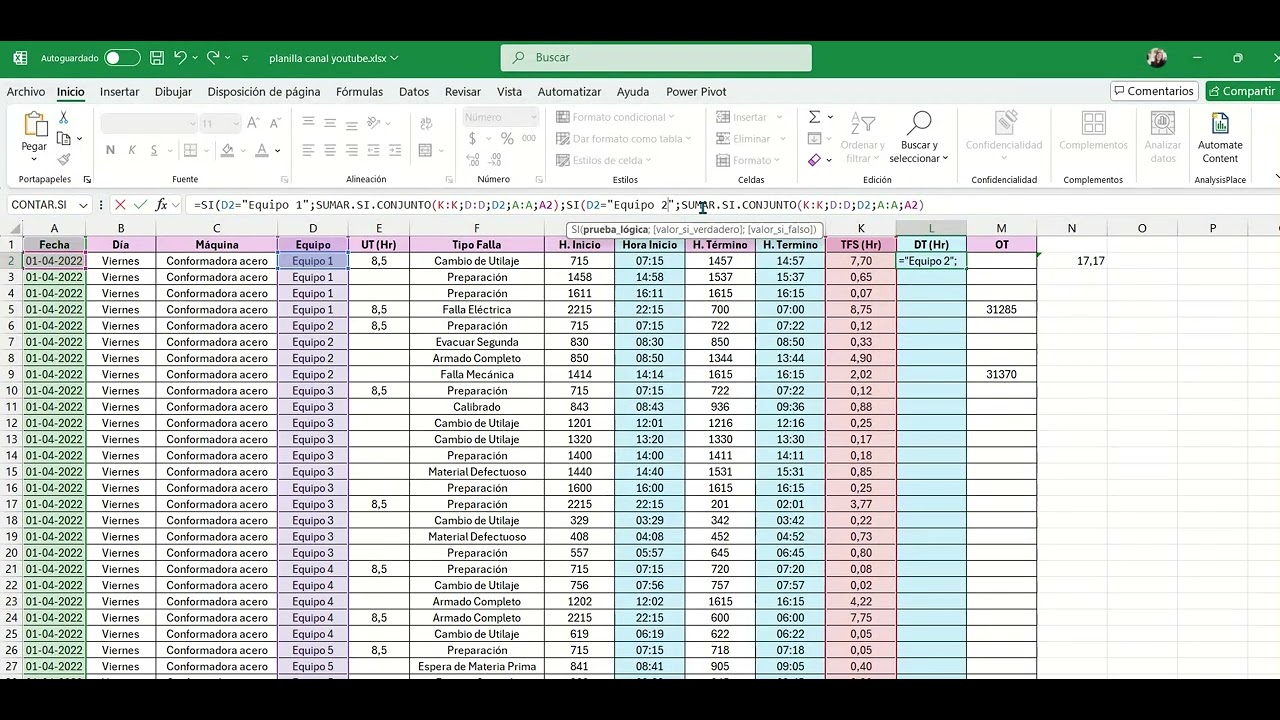Select cell N2 showing 17,17
The image size is (1280, 720).
(x=1071, y=261)
